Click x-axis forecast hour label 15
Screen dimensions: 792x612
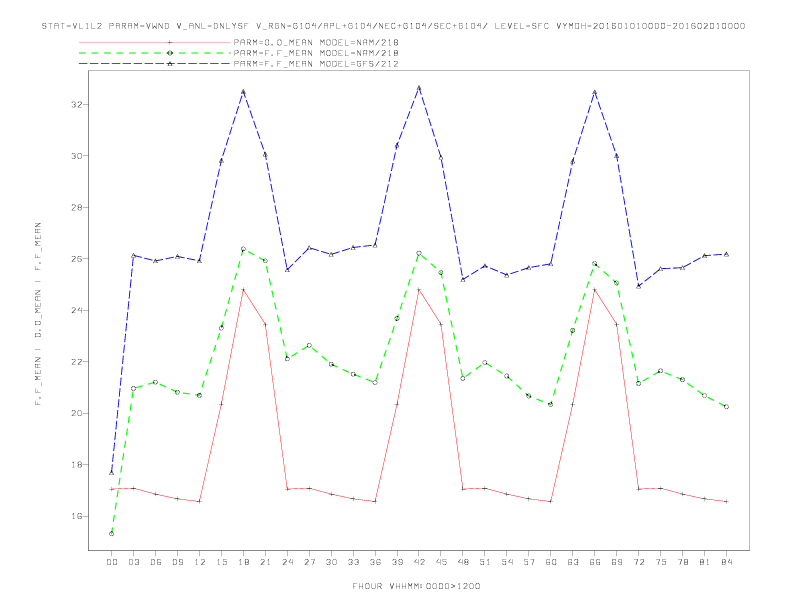coord(221,562)
